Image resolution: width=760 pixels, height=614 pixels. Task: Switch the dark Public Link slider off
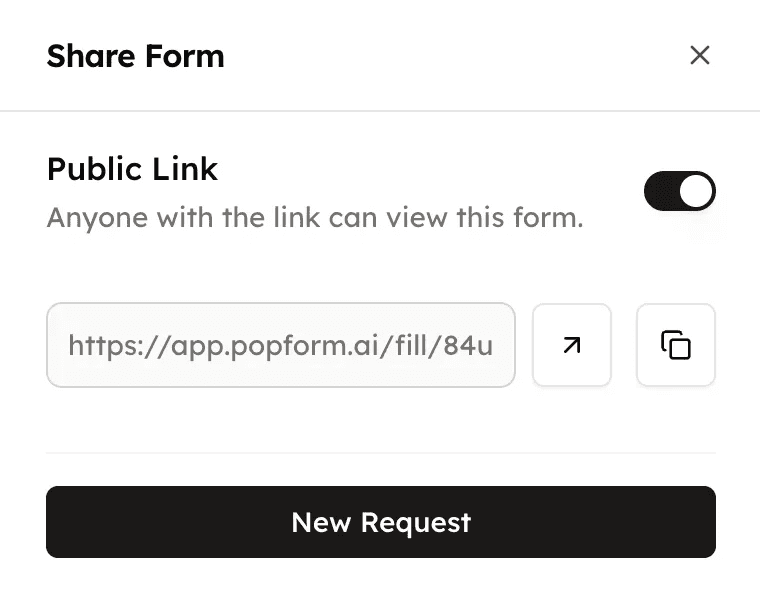[x=679, y=191]
